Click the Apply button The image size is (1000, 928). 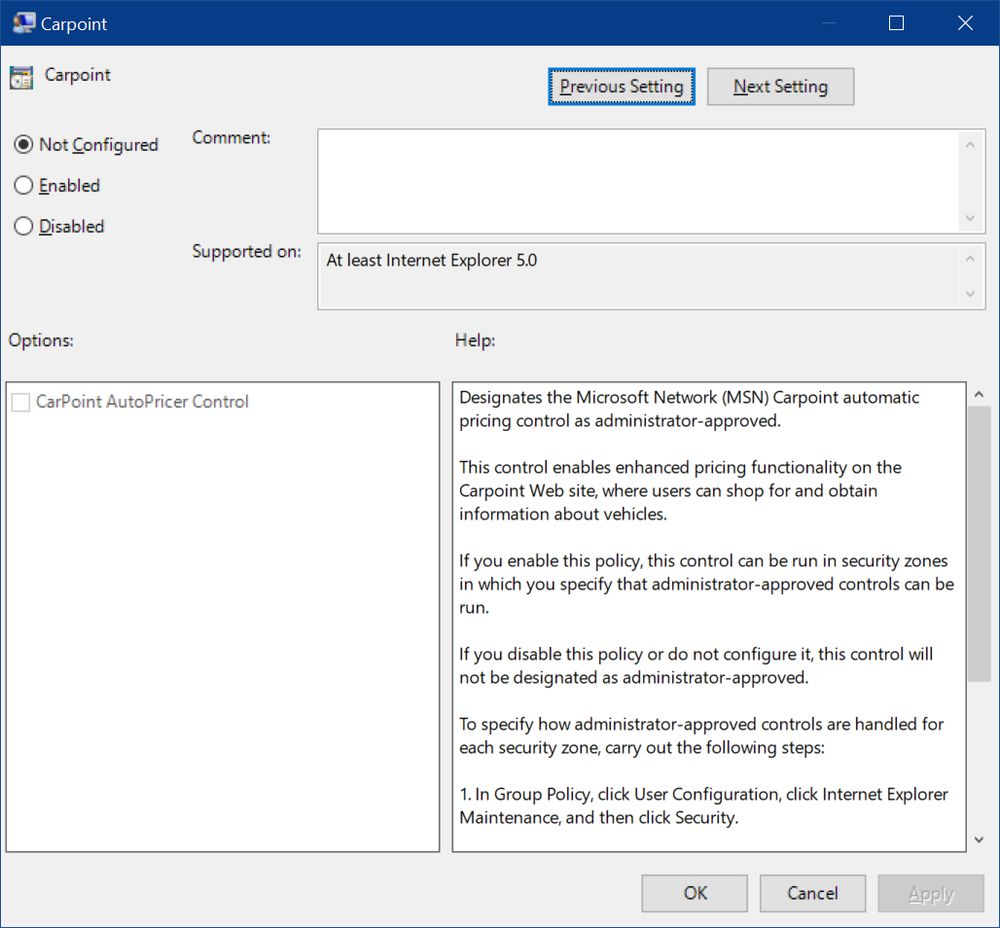(x=931, y=893)
